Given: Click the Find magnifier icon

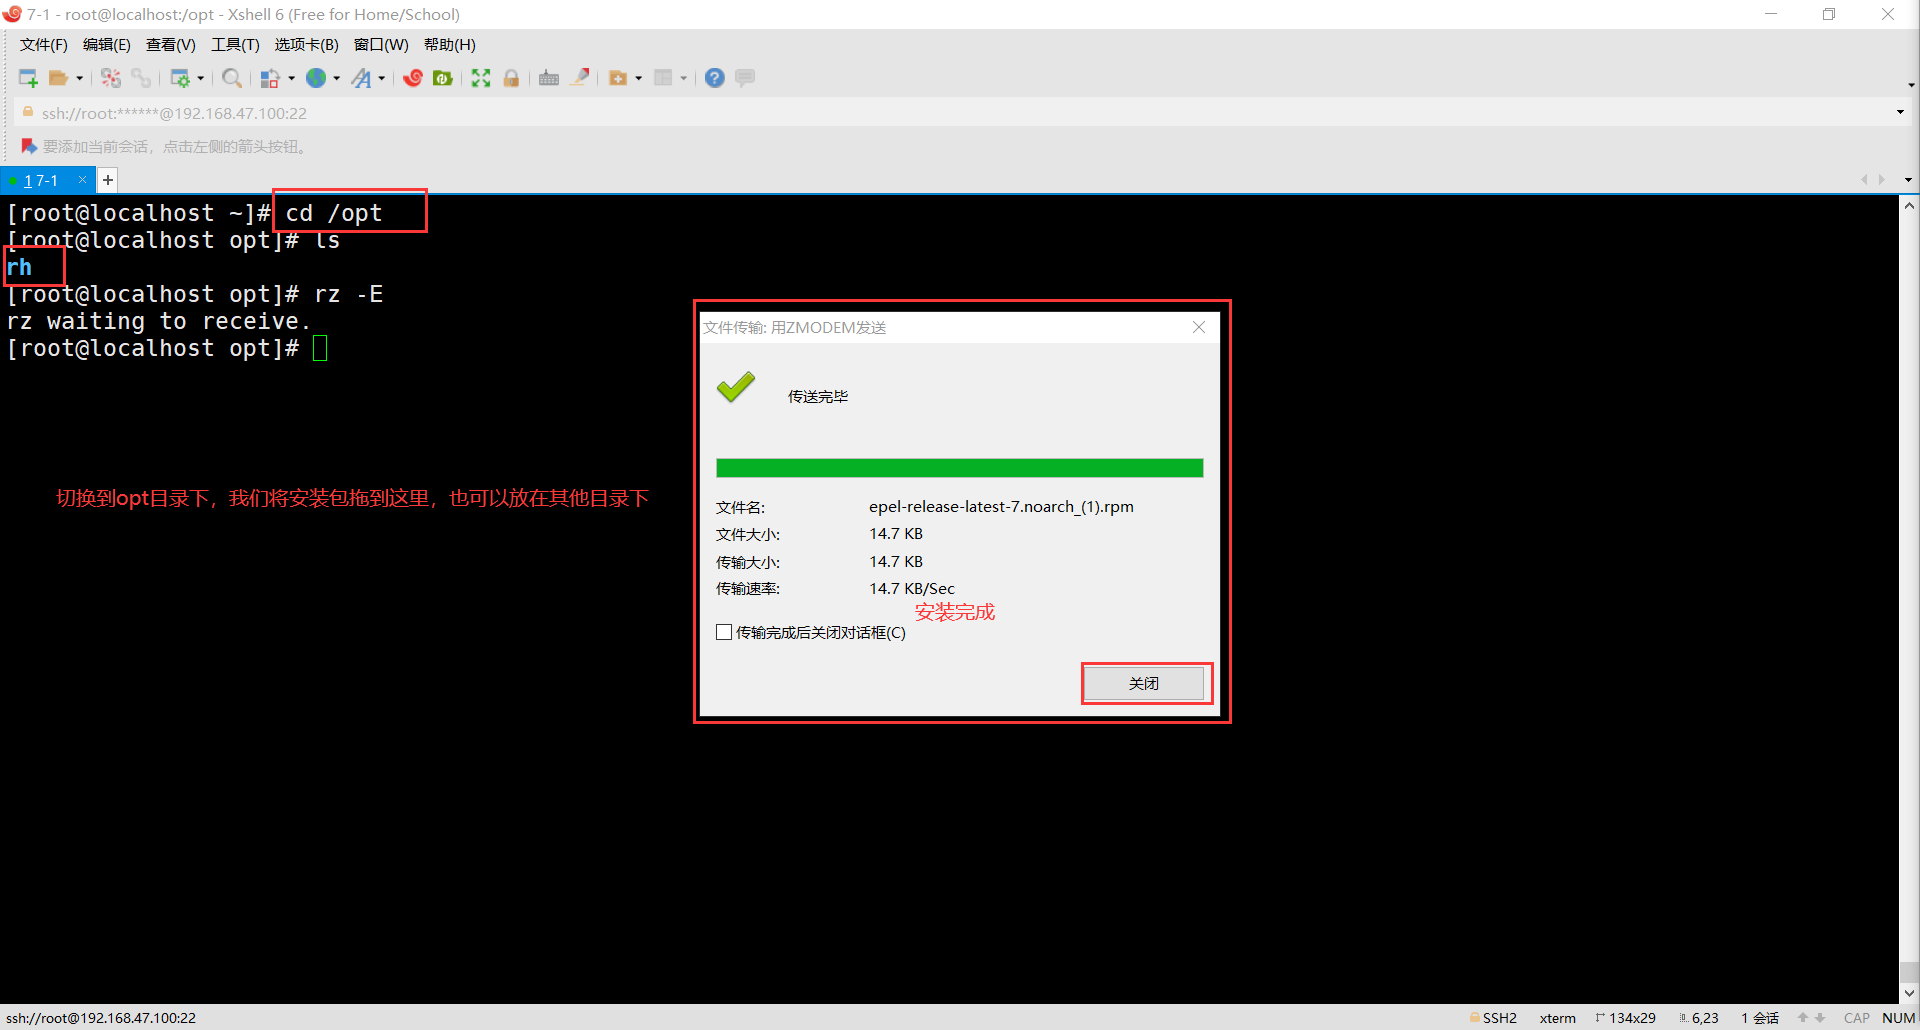Looking at the screenshot, I should pyautogui.click(x=232, y=78).
